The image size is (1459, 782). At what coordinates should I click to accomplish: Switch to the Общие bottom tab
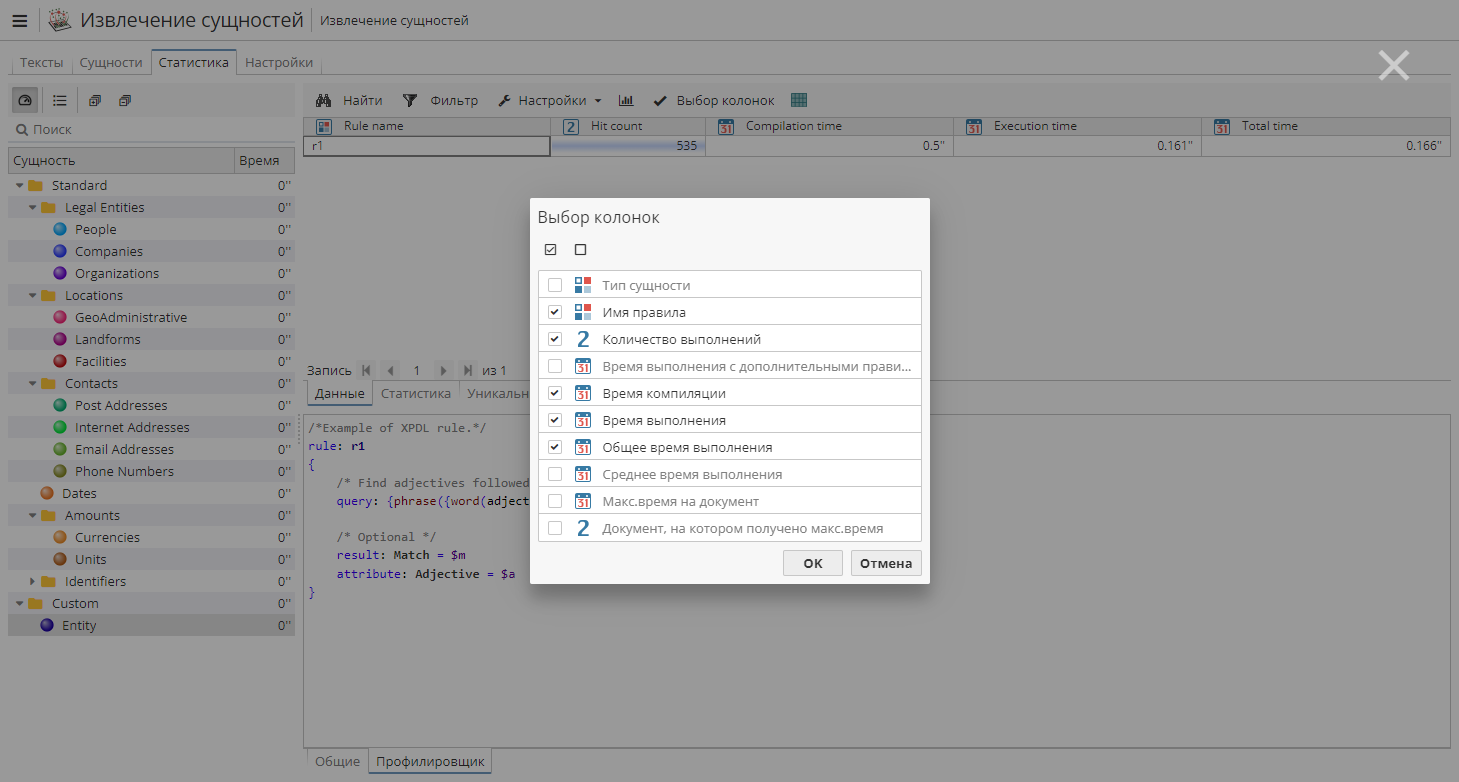337,761
